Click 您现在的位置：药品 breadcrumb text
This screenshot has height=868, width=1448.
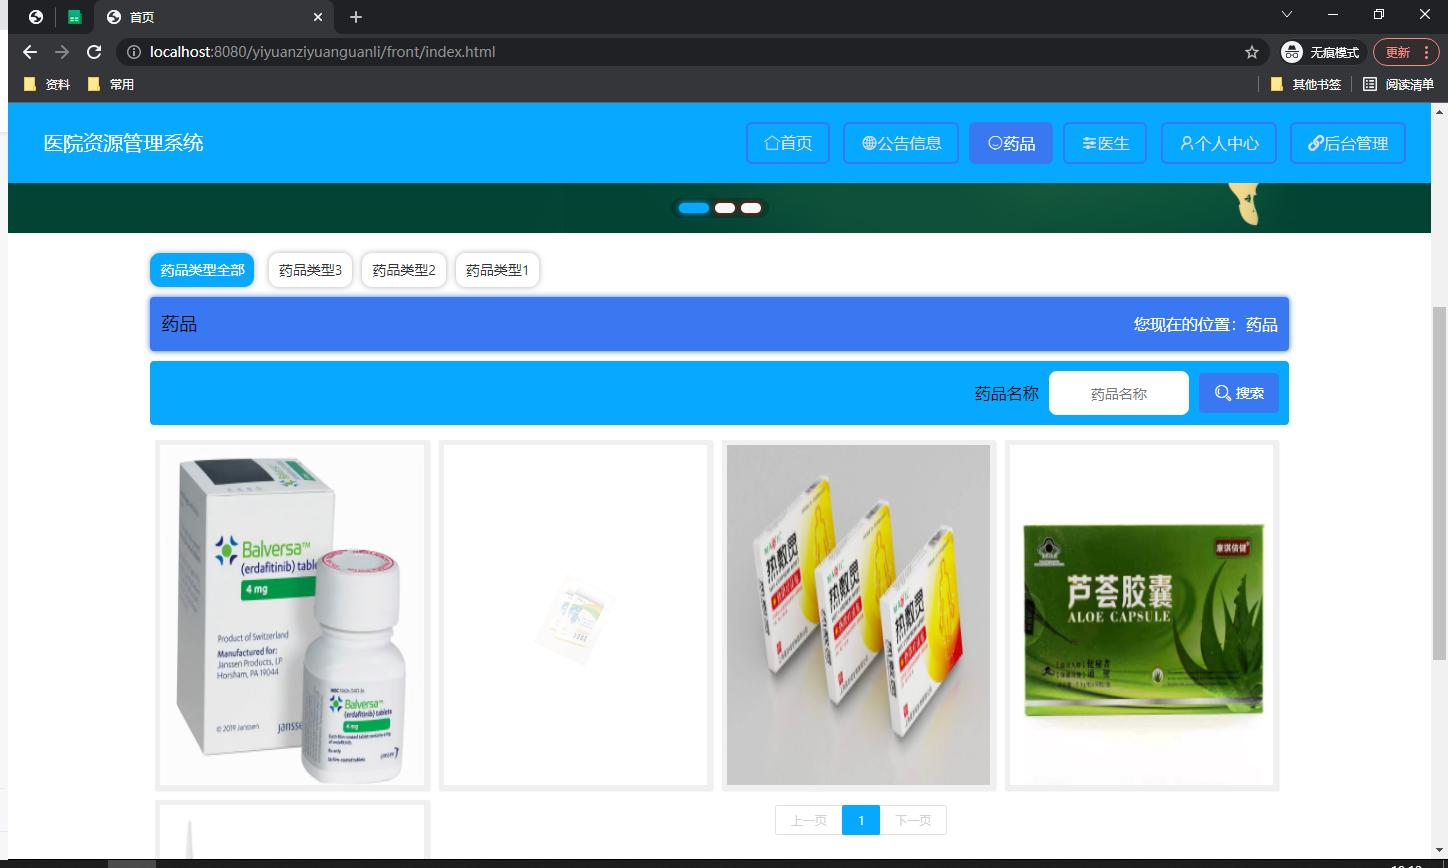pos(1205,324)
